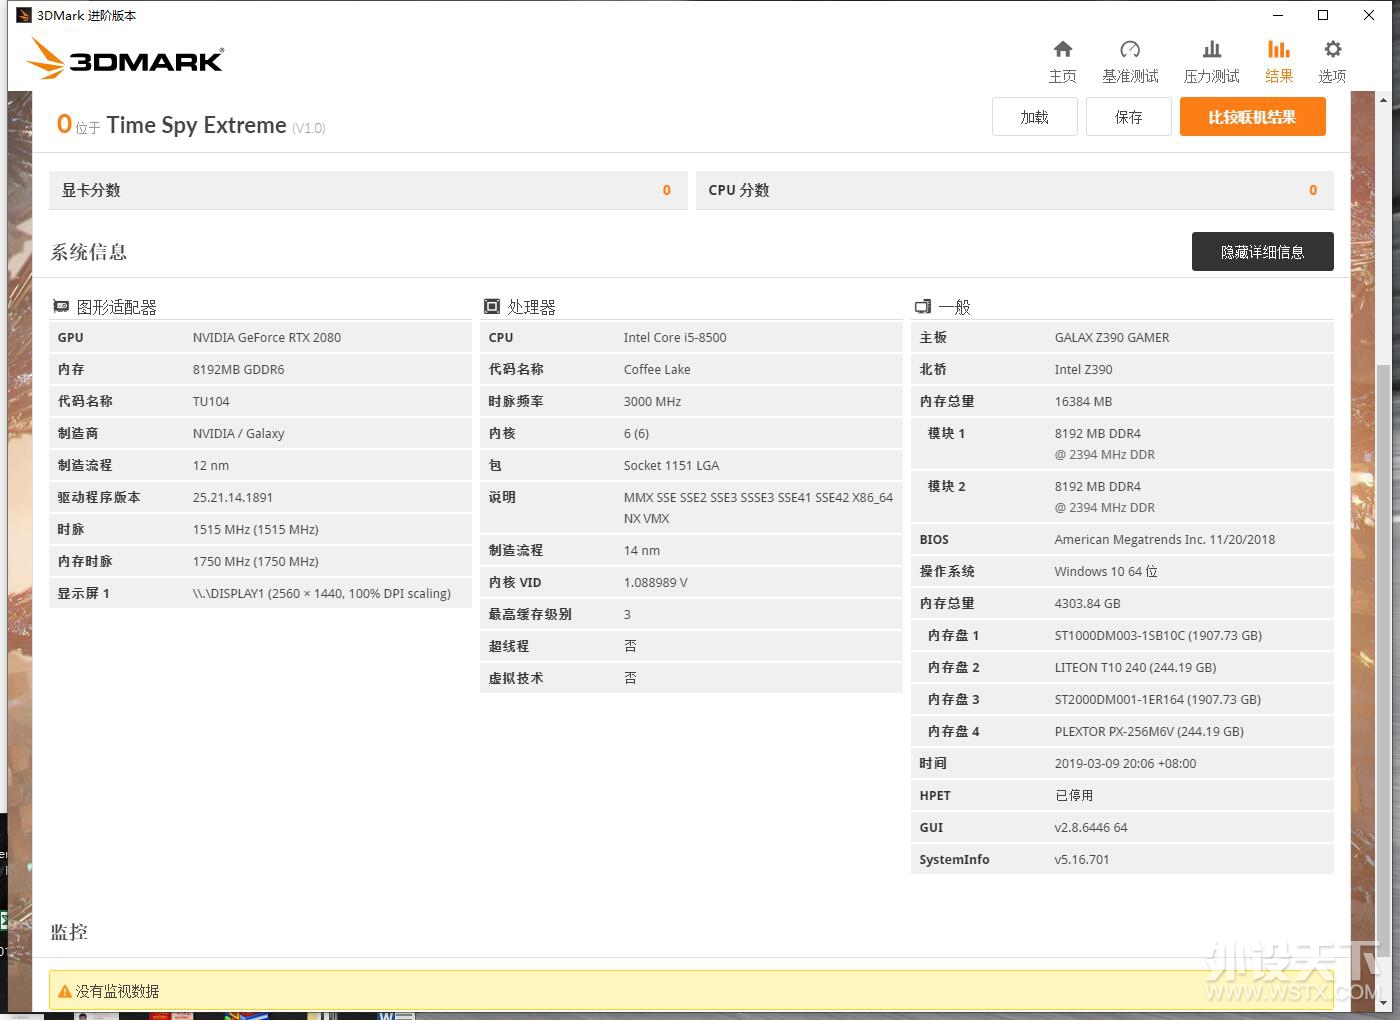Viewport: 1400px width, 1020px height.
Task: Switch to the 结果 tab label
Action: (1279, 76)
